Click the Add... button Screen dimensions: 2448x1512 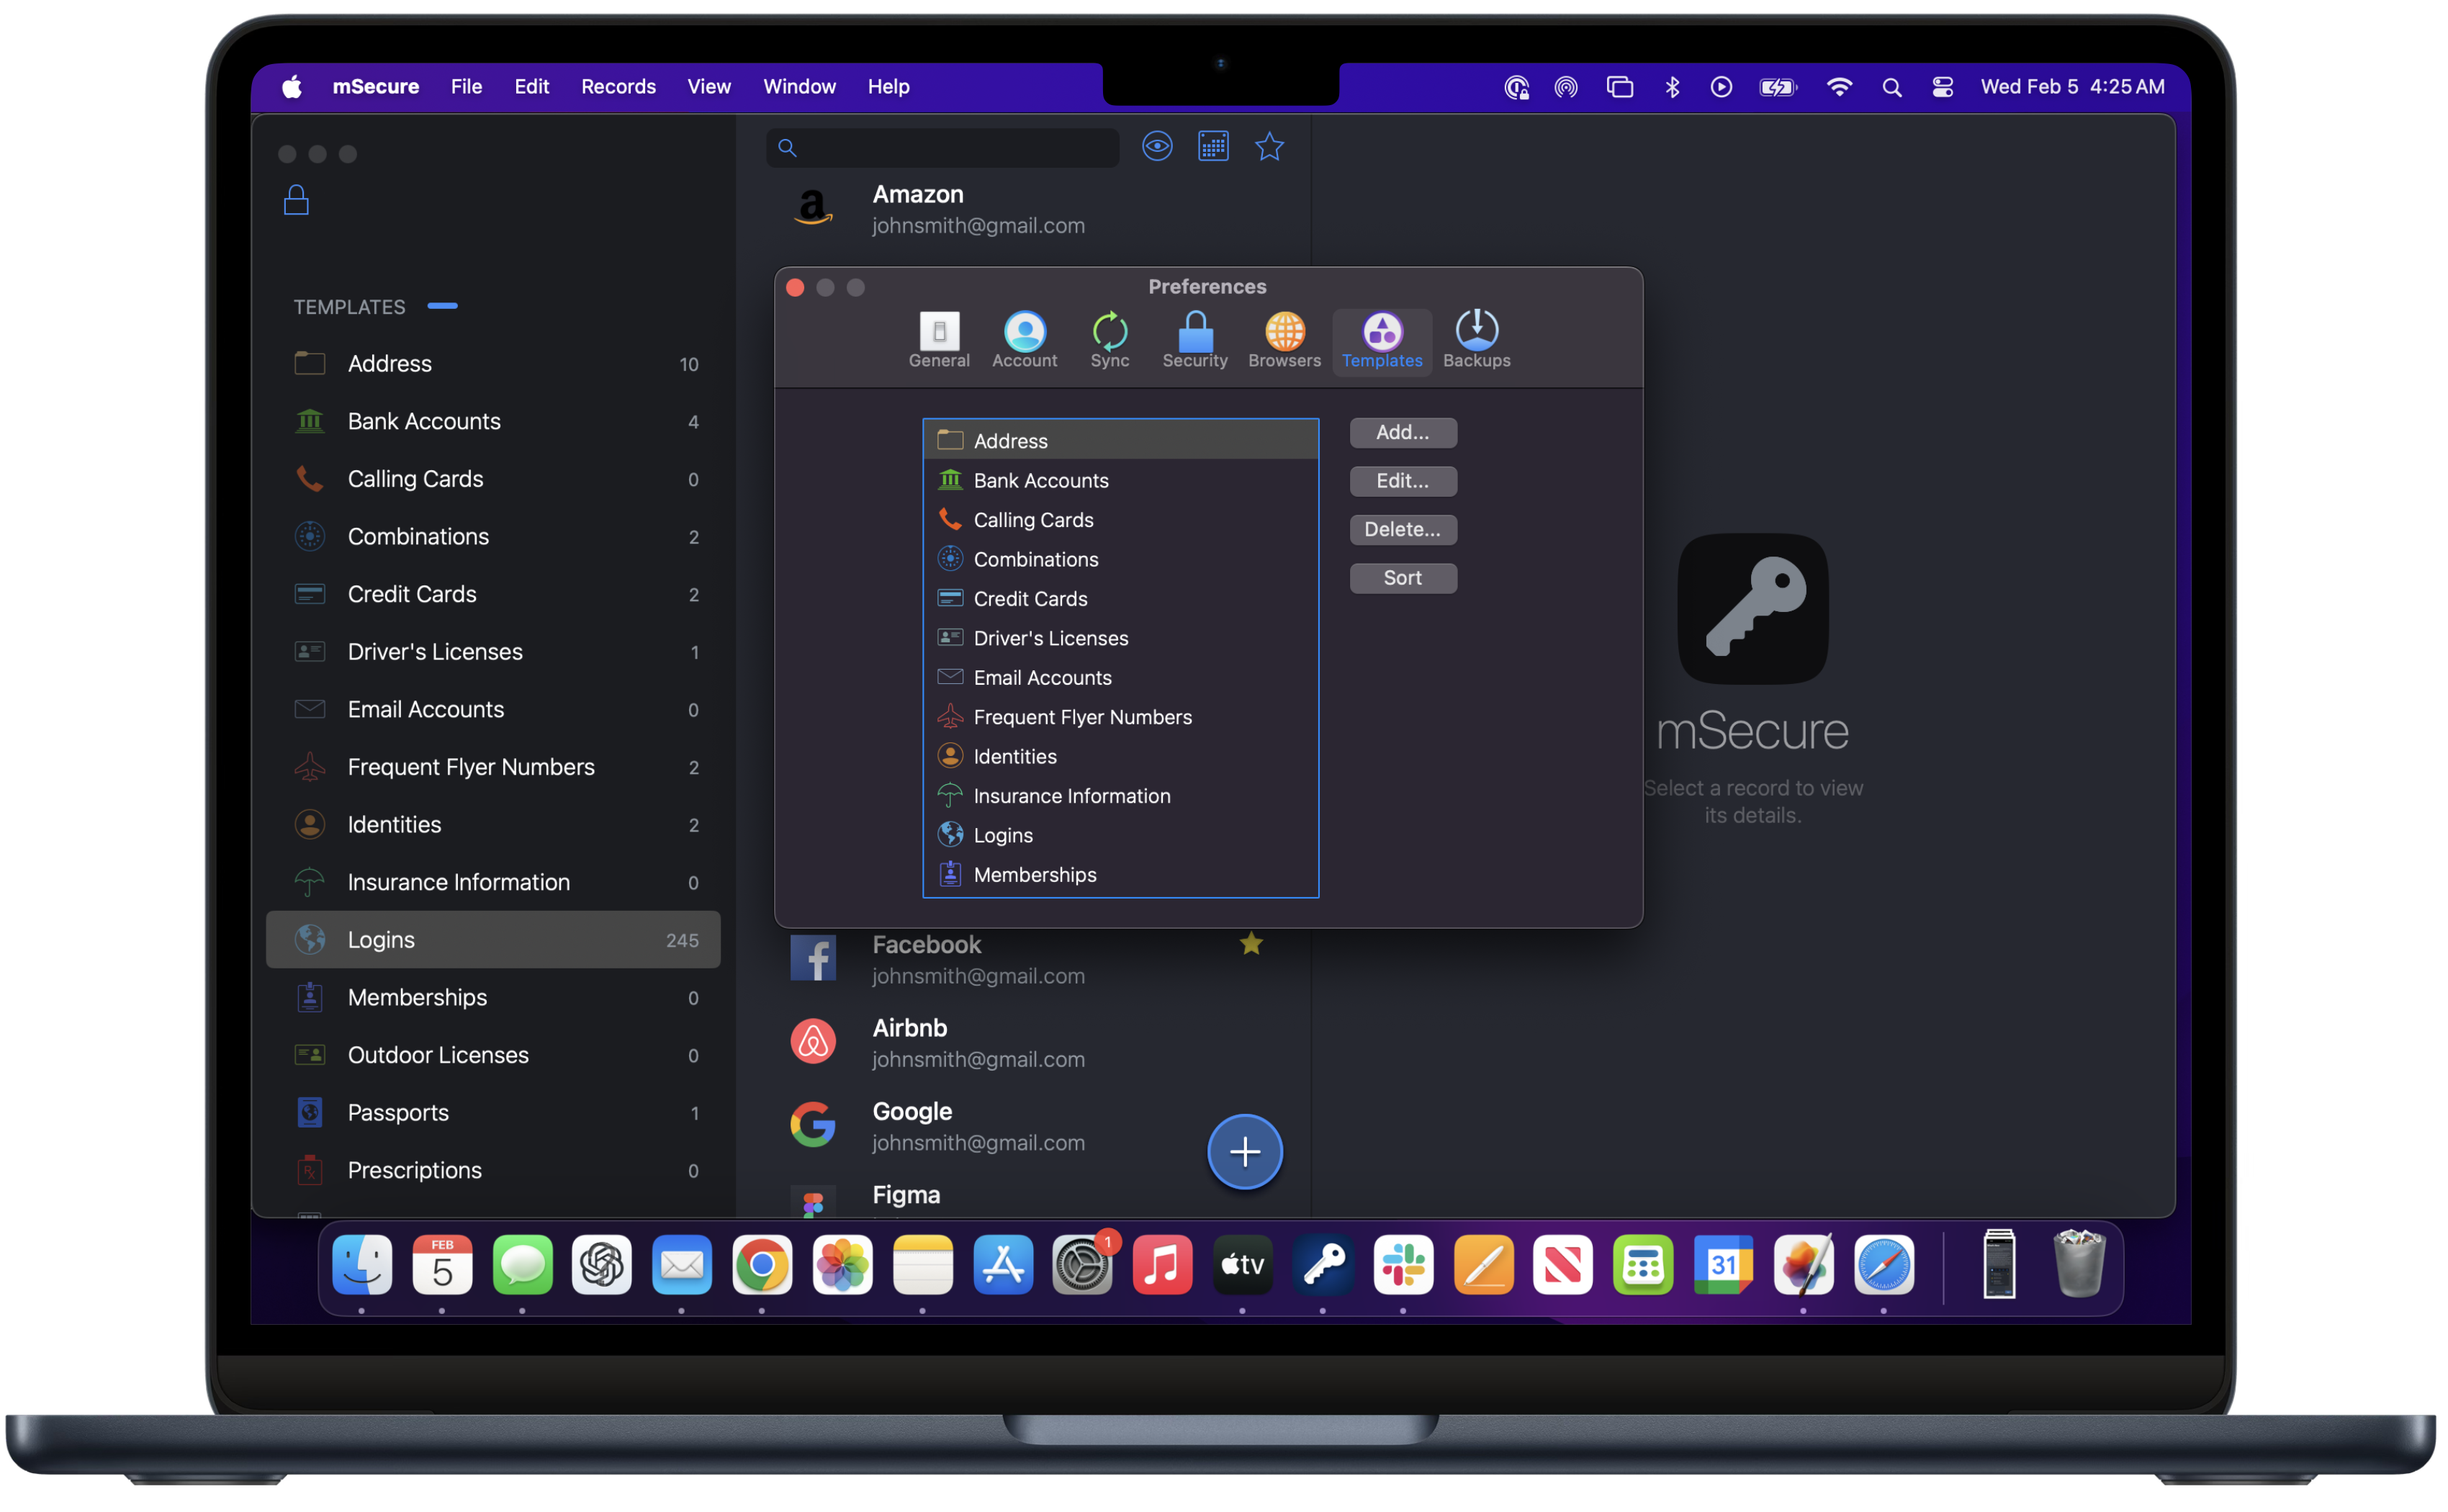[x=1402, y=433]
